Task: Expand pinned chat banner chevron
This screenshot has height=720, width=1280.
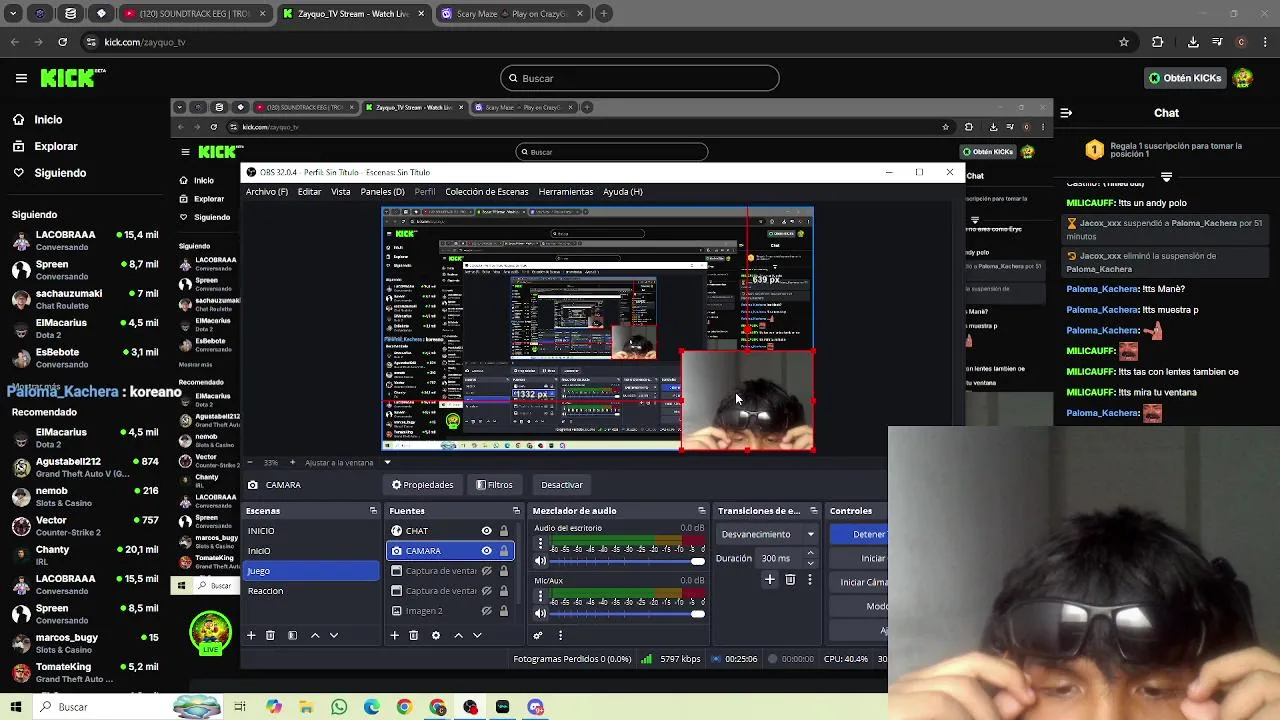Action: tap(1166, 177)
